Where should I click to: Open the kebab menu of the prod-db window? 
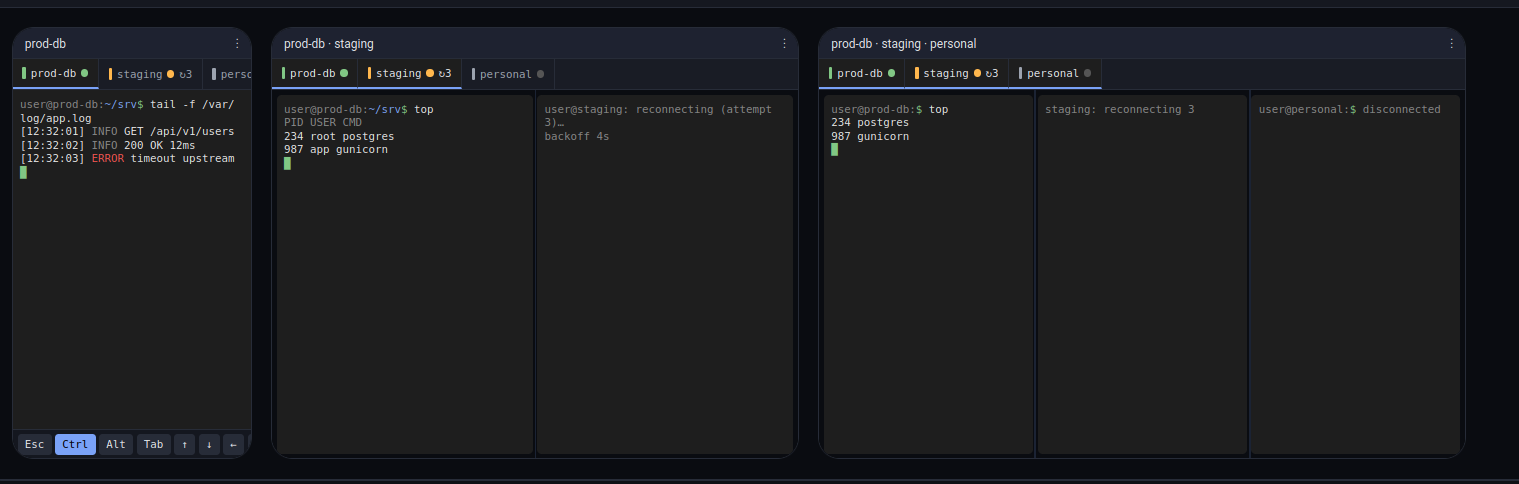coord(237,43)
